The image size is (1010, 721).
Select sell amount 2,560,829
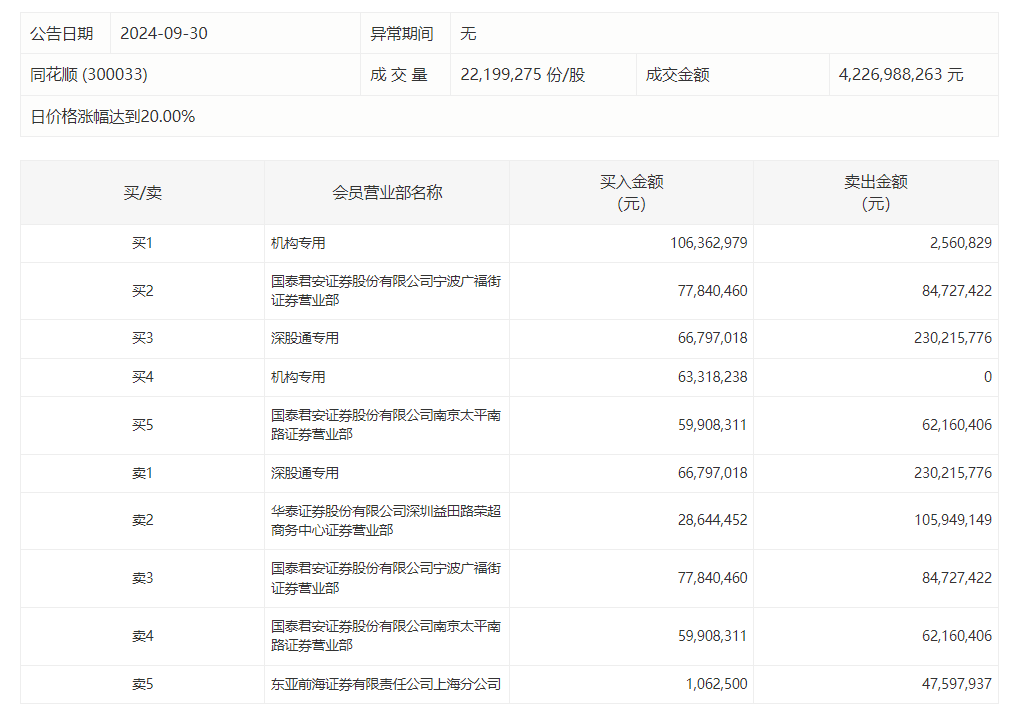960,243
